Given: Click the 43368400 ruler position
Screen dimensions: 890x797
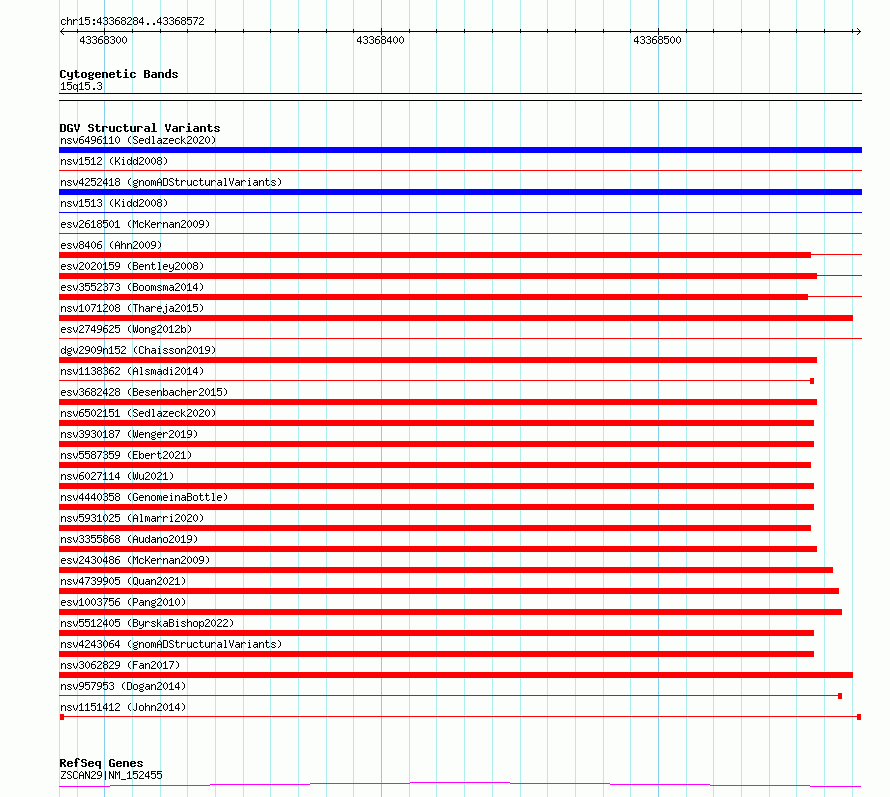Looking at the screenshot, I should point(380,40).
